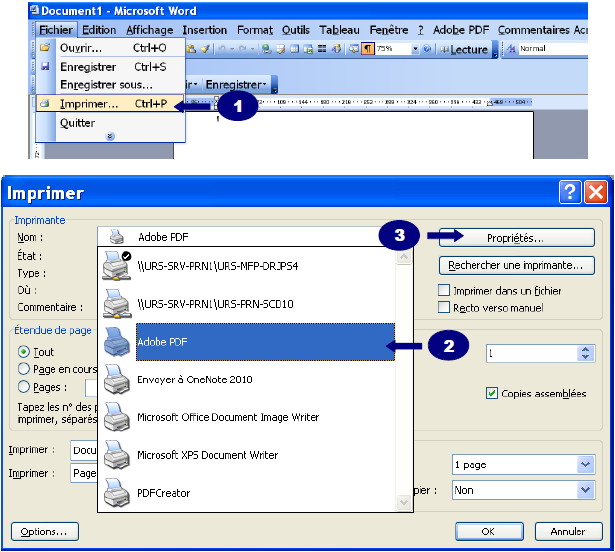Click the Tables and Borders toolbar icon

281,49
